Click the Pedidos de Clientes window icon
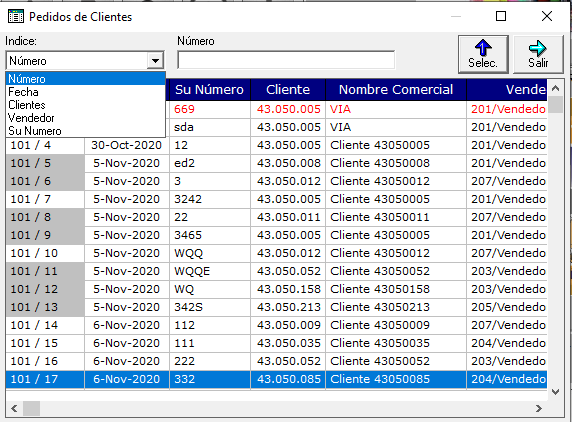Image resolution: width=572 pixels, height=422 pixels. tap(16, 16)
